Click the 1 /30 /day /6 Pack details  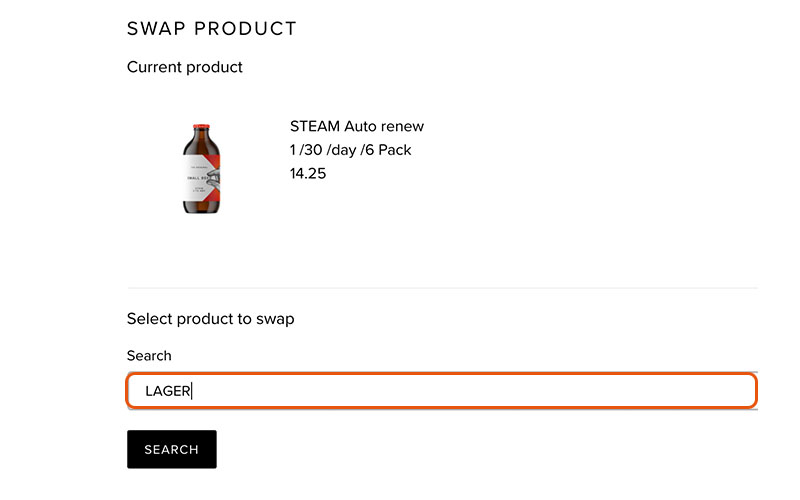point(351,150)
